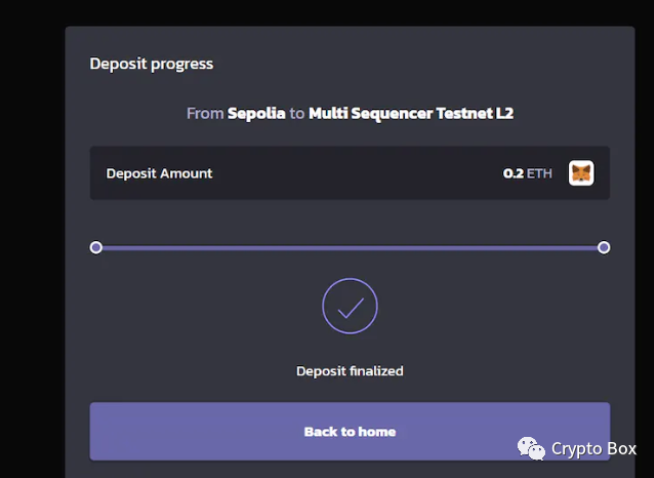This screenshot has width=654, height=478.
Task: Click the Crypto Box watermark text
Action: point(594,449)
